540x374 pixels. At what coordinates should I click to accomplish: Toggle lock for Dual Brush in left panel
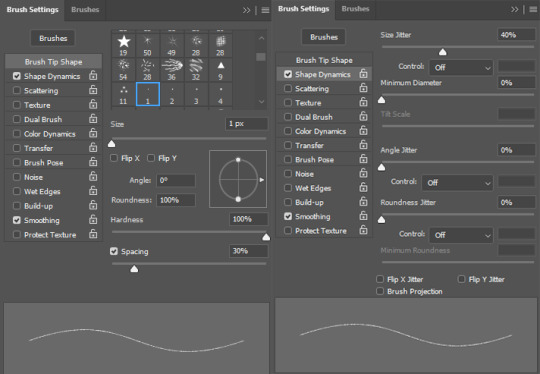[93, 119]
